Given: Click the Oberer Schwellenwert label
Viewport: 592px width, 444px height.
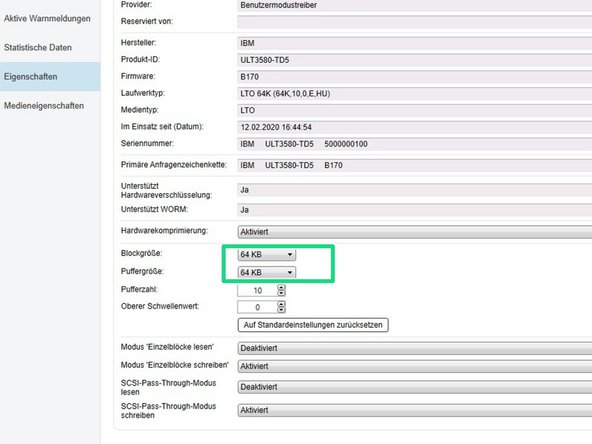Looking at the screenshot, I should [x=160, y=306].
